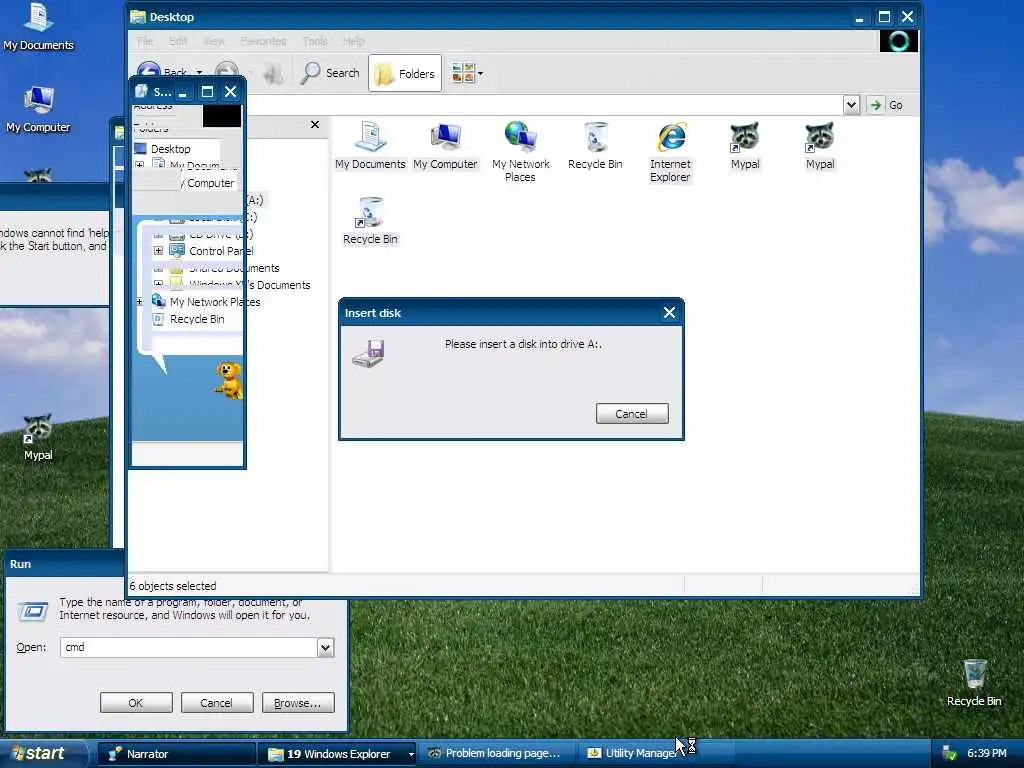
Task: Select My Network Places in folder tree
Action: 215,302
